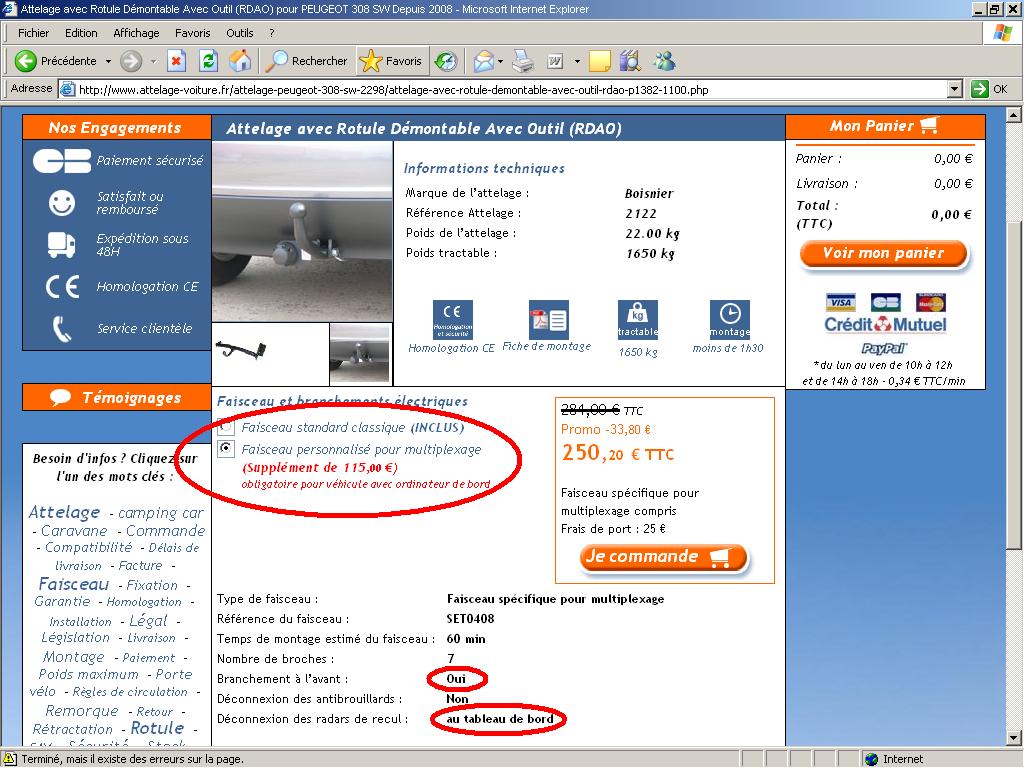View the tow bar part thumbnail

(241, 353)
